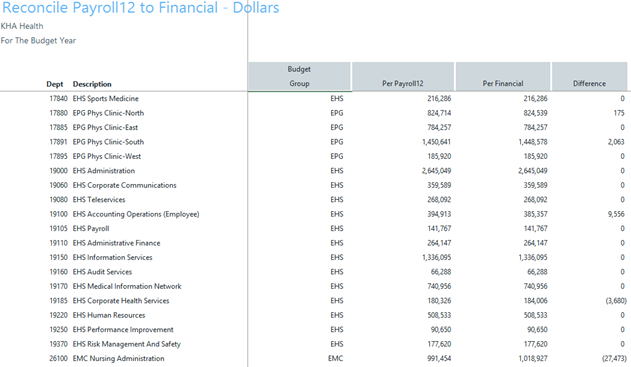This screenshot has width=631, height=367.
Task: Select the Dept header label
Action: 55,84
